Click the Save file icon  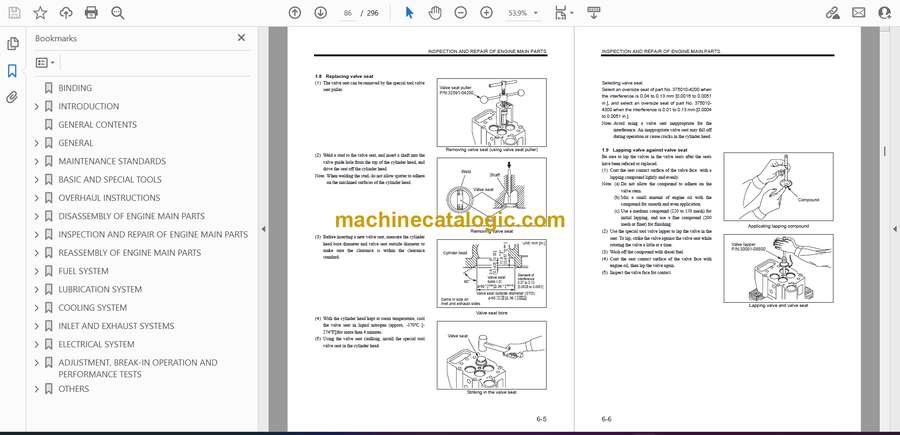[14, 13]
